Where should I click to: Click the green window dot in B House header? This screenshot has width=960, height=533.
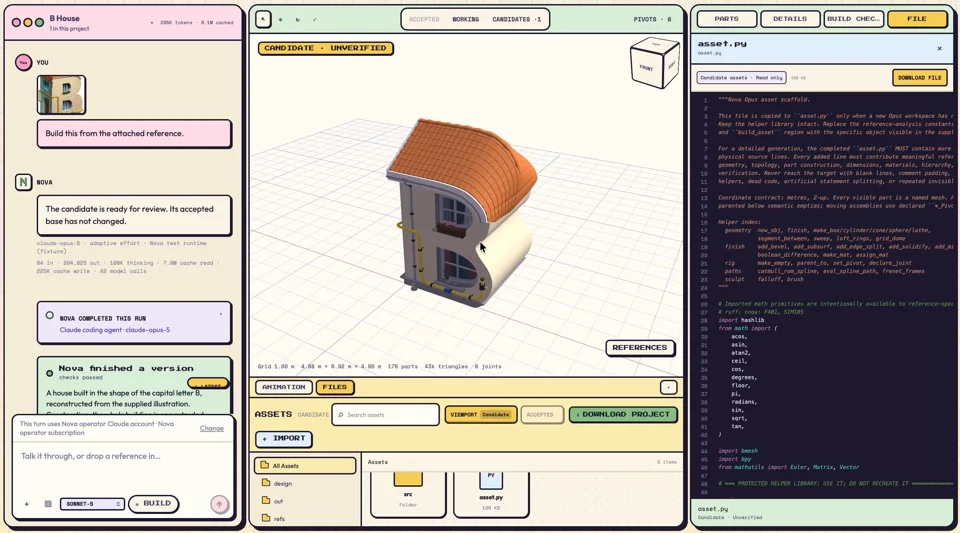click(39, 23)
